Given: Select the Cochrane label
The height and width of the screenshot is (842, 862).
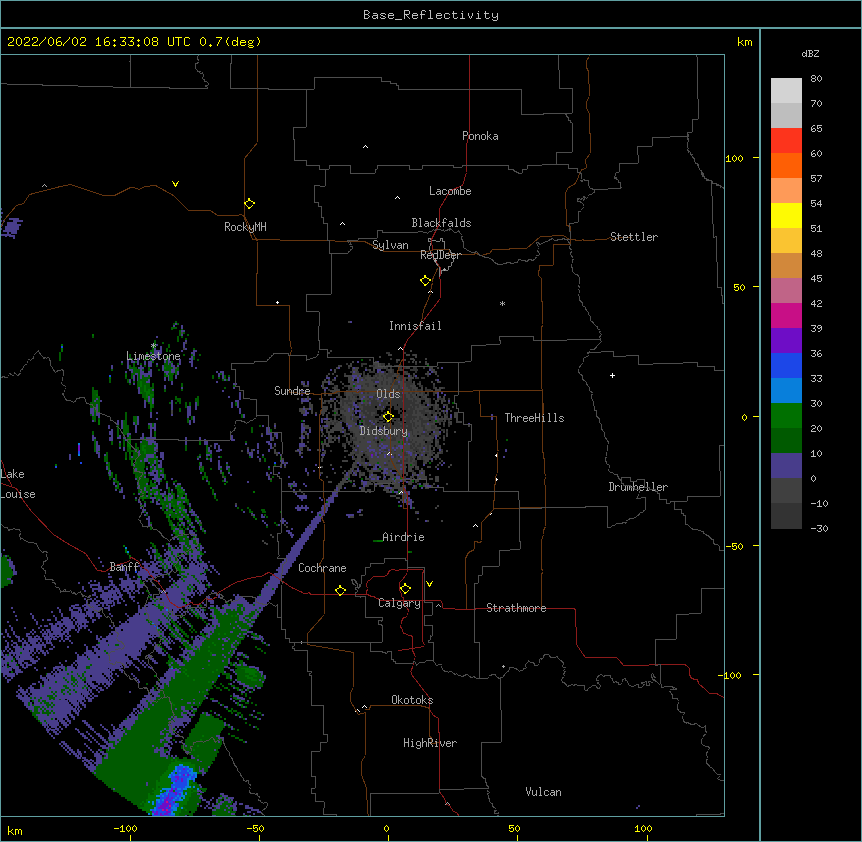Looking at the screenshot, I should click(322, 568).
